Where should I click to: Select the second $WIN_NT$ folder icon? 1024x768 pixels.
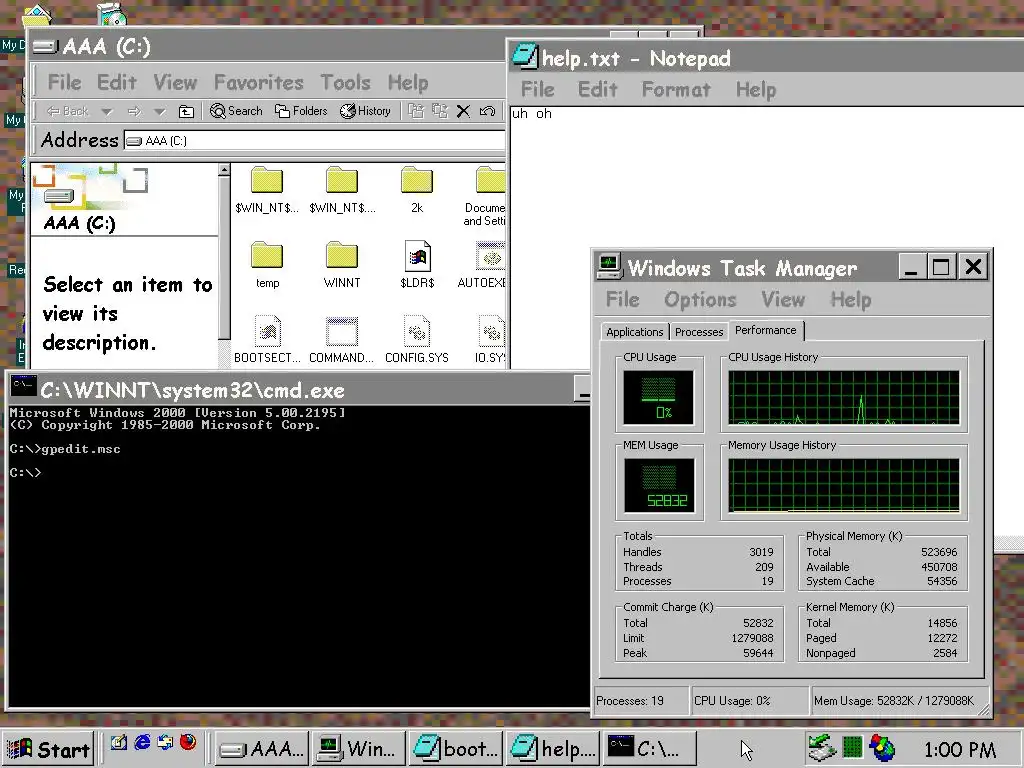342,181
